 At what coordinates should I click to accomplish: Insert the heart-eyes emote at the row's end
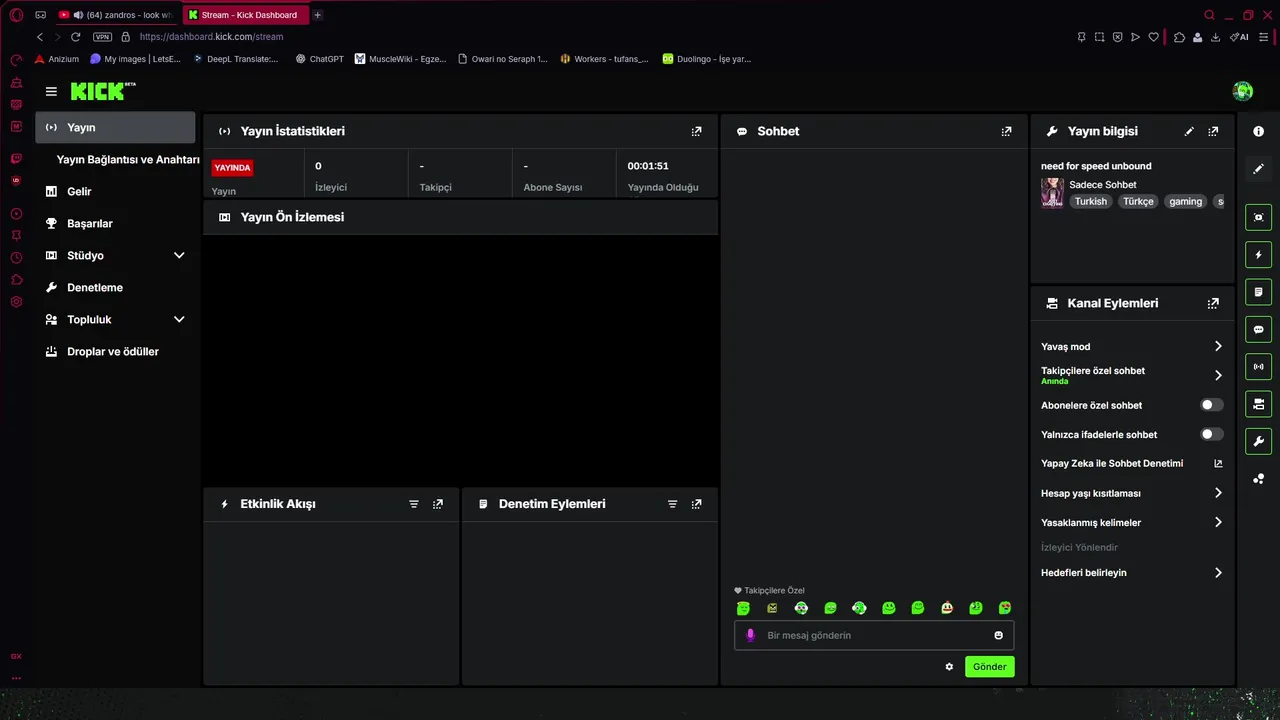tap(1005, 608)
